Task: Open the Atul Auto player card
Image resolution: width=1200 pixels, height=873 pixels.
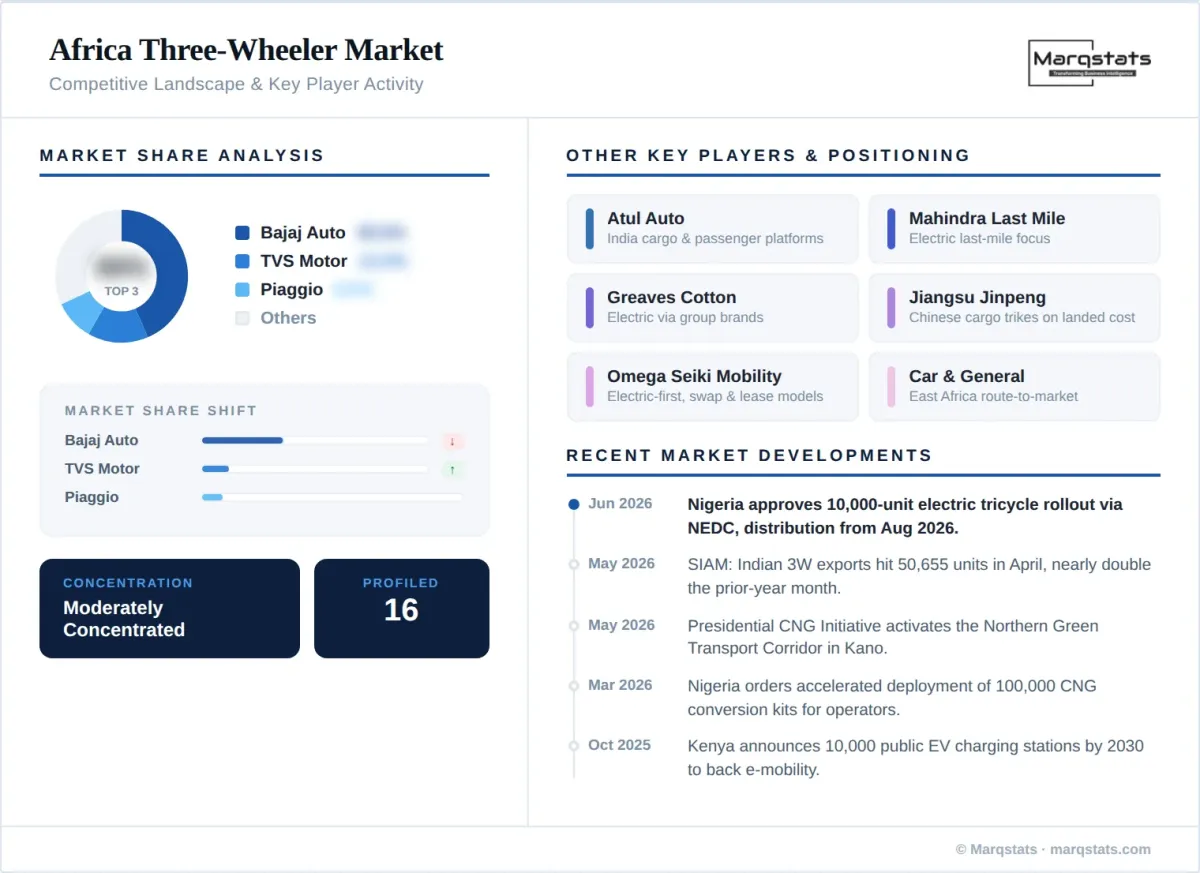Action: 713,229
